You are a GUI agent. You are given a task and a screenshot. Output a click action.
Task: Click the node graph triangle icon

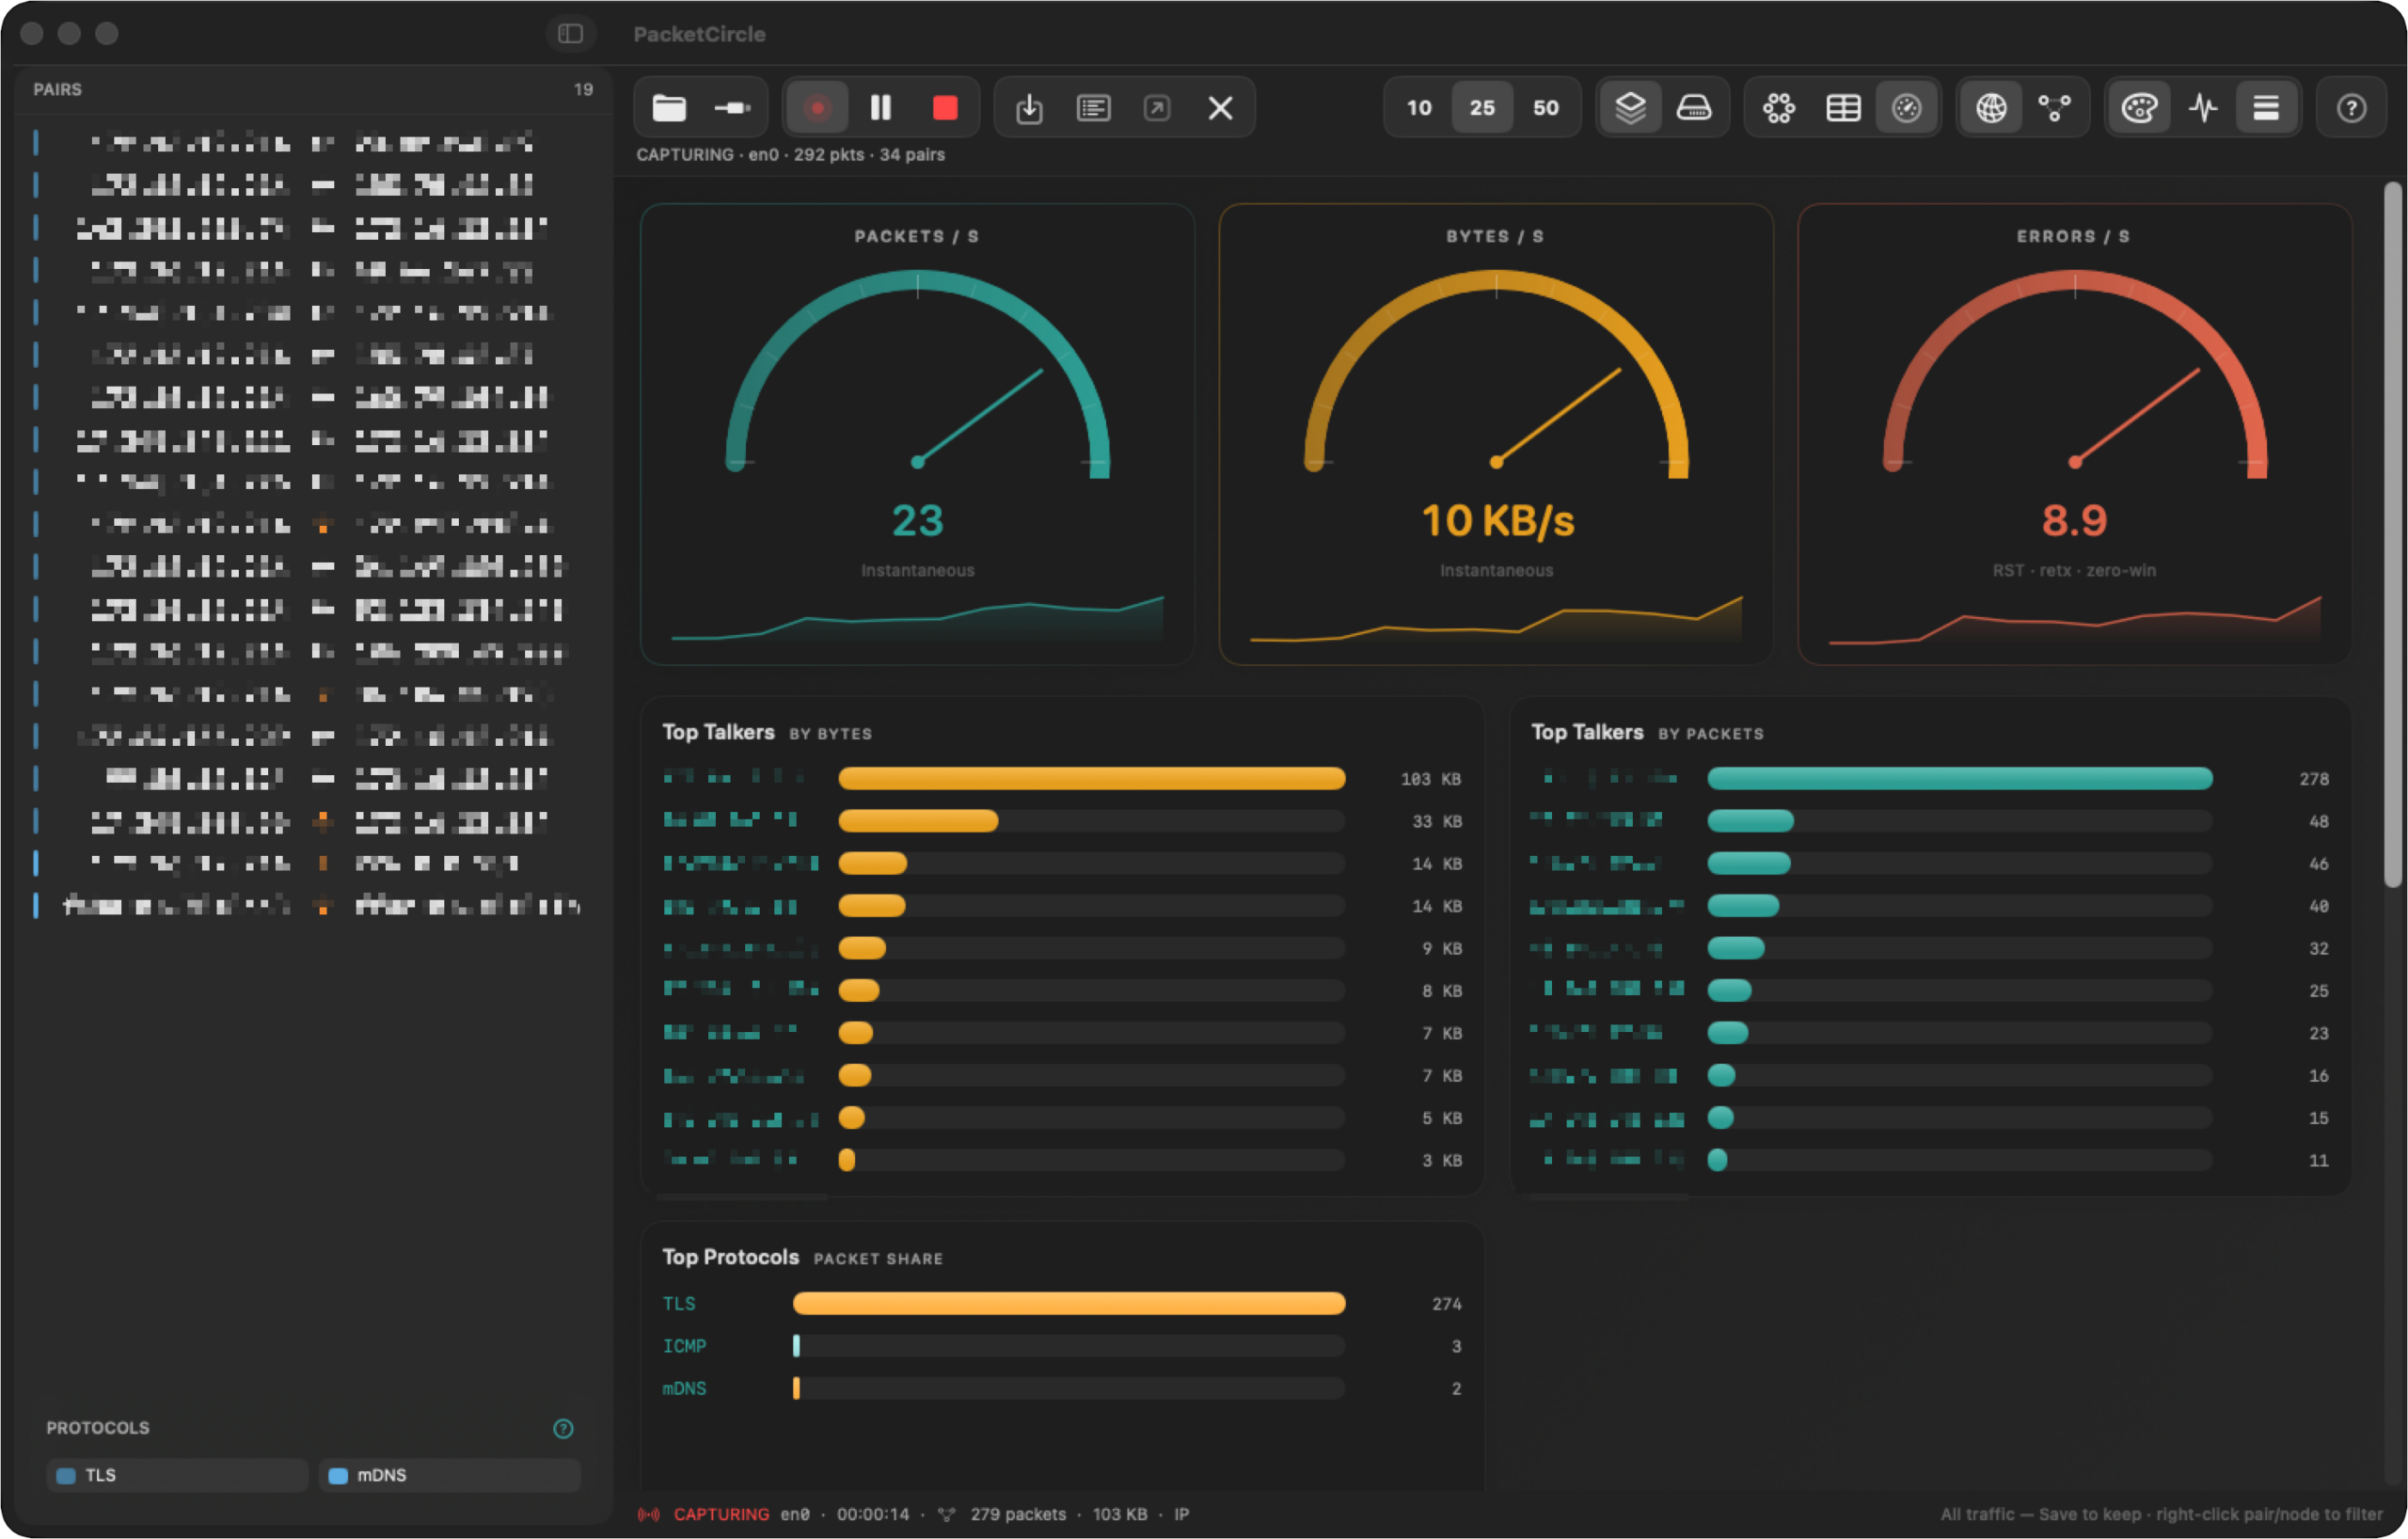tap(2054, 108)
